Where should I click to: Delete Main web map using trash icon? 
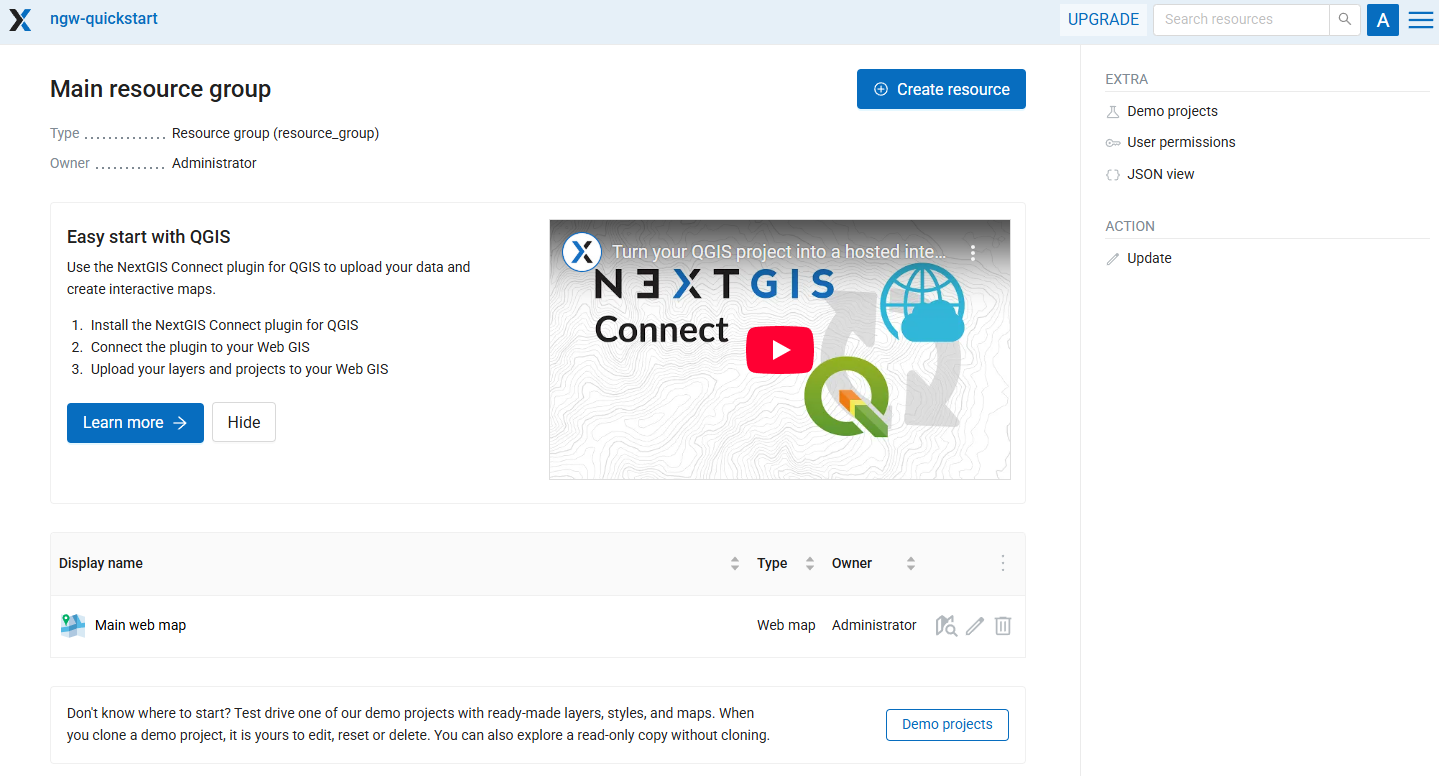coord(1003,626)
